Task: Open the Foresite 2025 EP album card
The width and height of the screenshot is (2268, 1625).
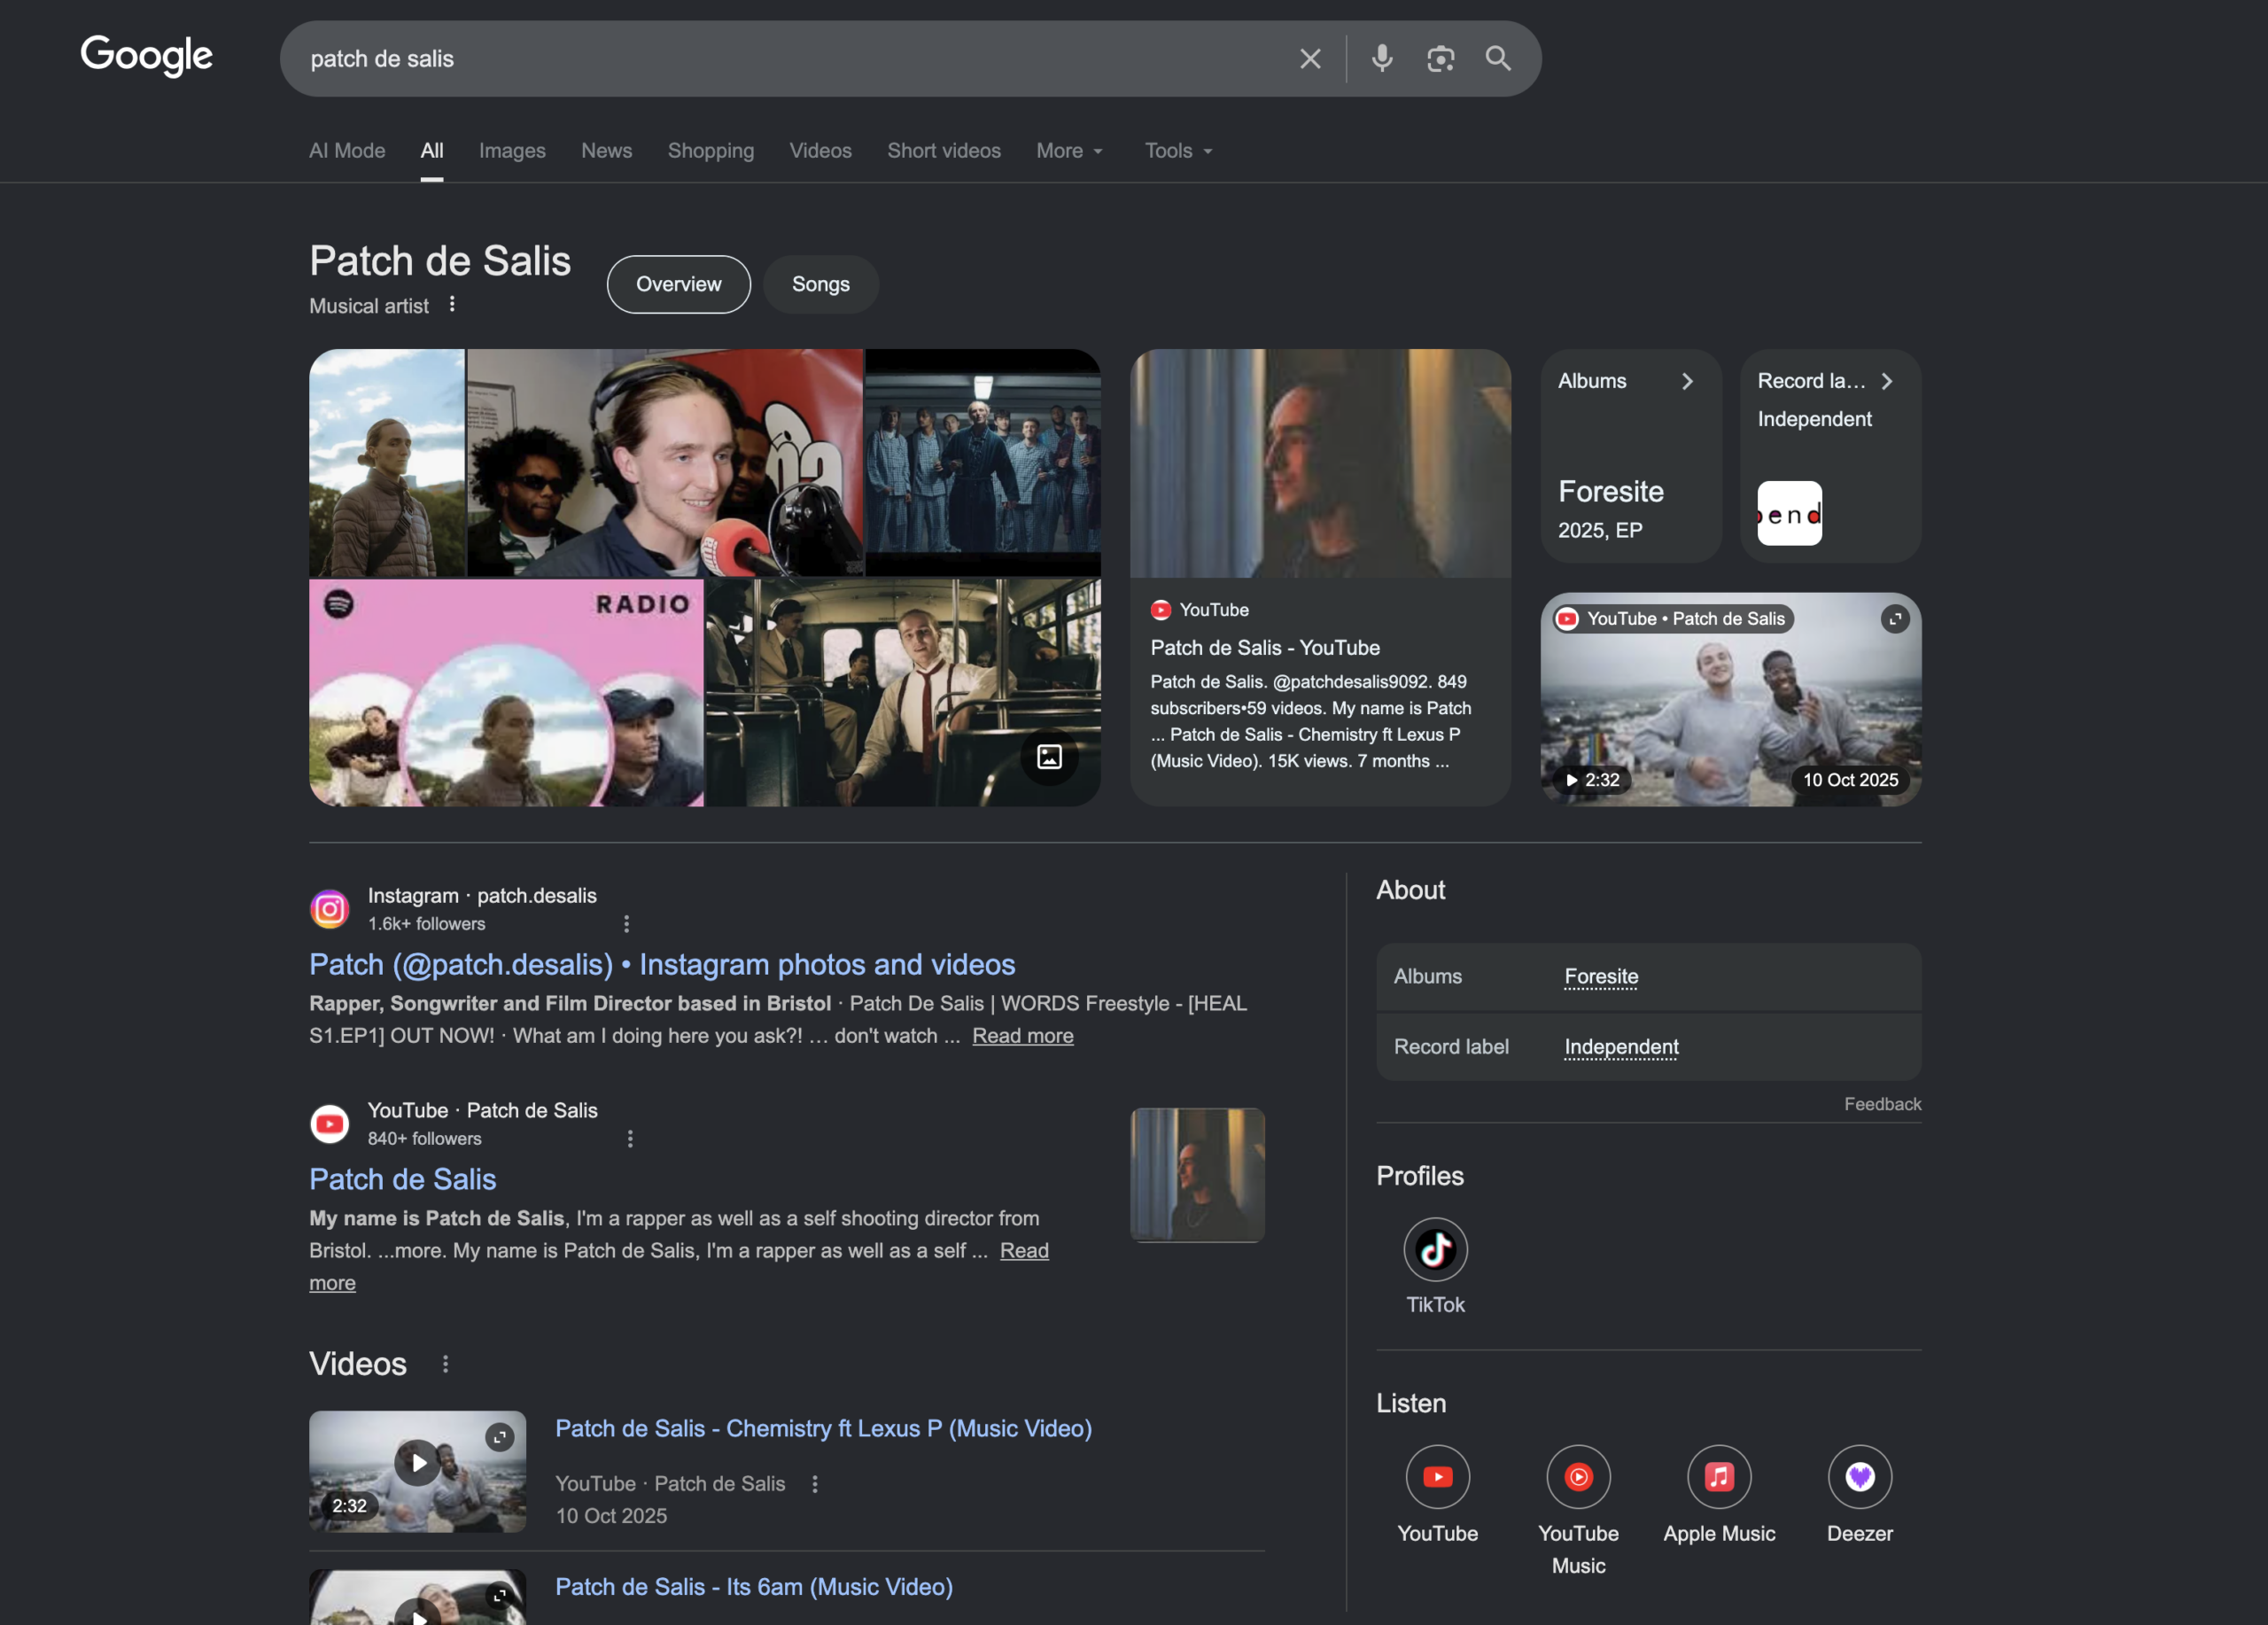Action: coord(1630,456)
